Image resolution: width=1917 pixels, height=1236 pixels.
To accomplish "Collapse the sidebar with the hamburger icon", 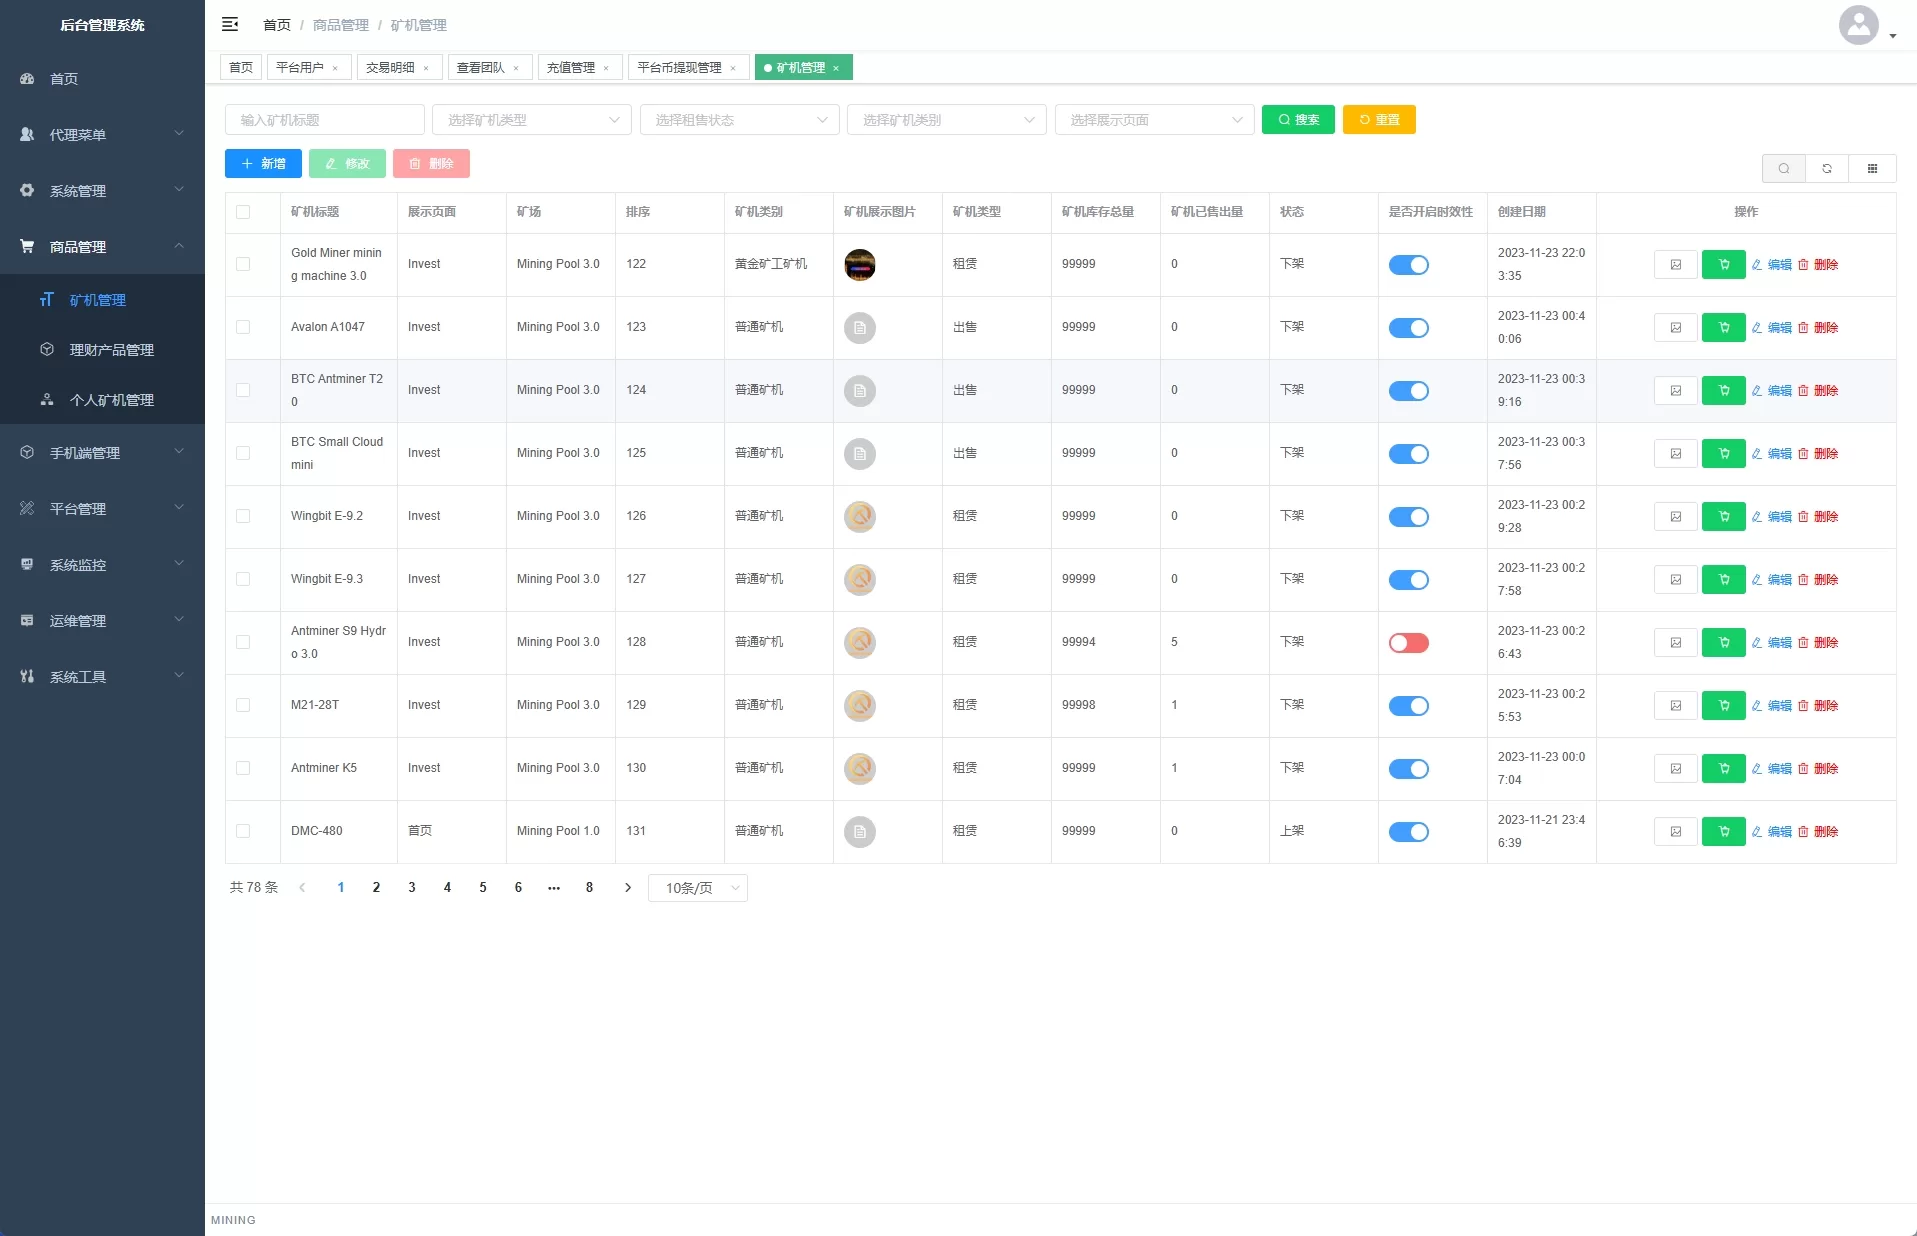I will (x=230, y=24).
